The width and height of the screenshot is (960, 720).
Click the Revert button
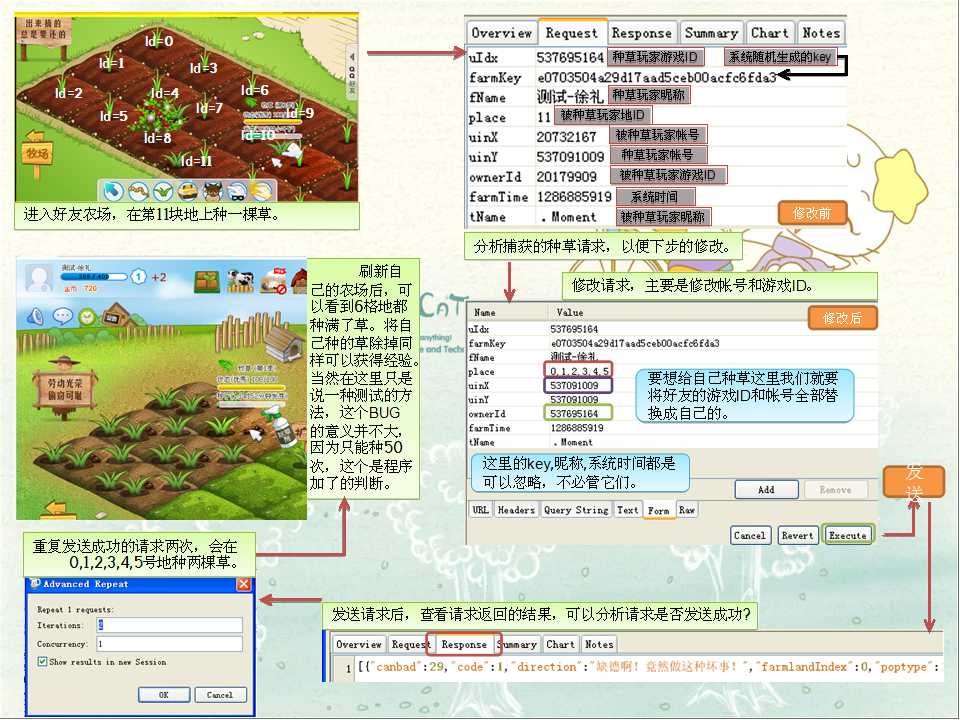(x=797, y=536)
